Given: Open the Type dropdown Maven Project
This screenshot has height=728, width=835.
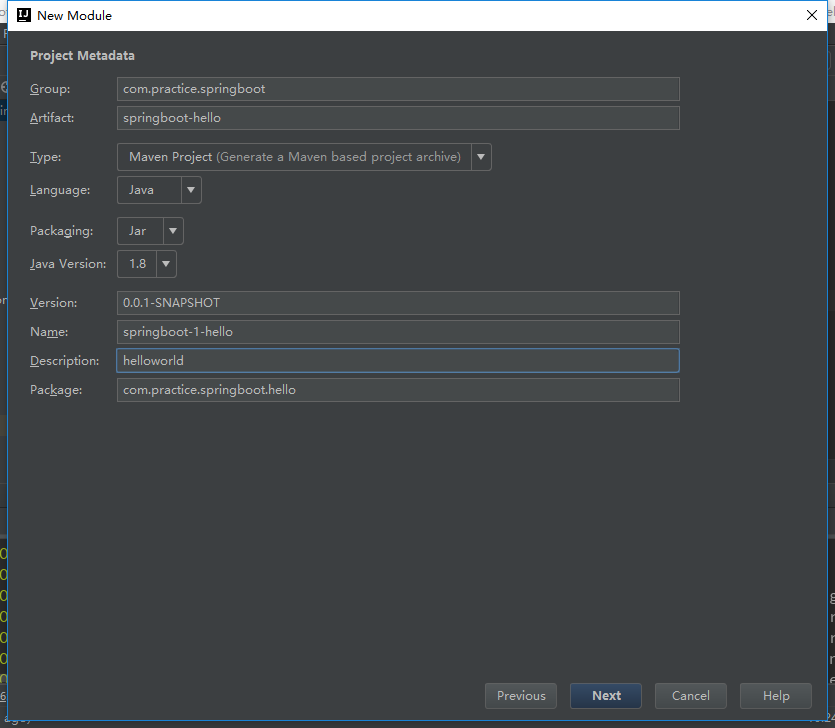Looking at the screenshot, I should coord(304,157).
